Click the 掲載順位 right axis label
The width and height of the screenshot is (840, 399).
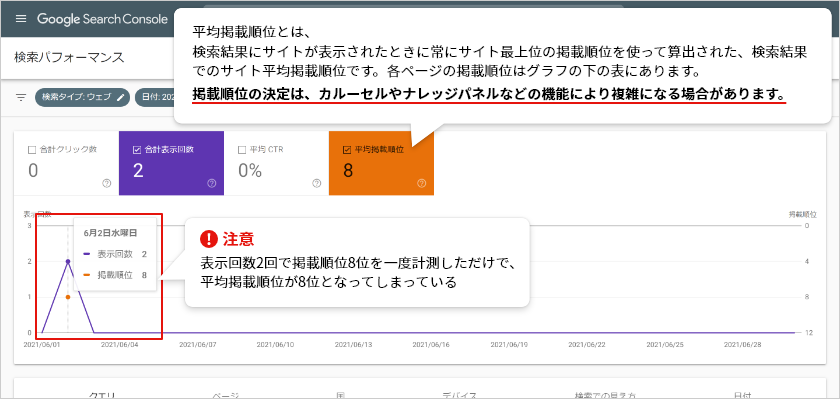click(x=802, y=214)
